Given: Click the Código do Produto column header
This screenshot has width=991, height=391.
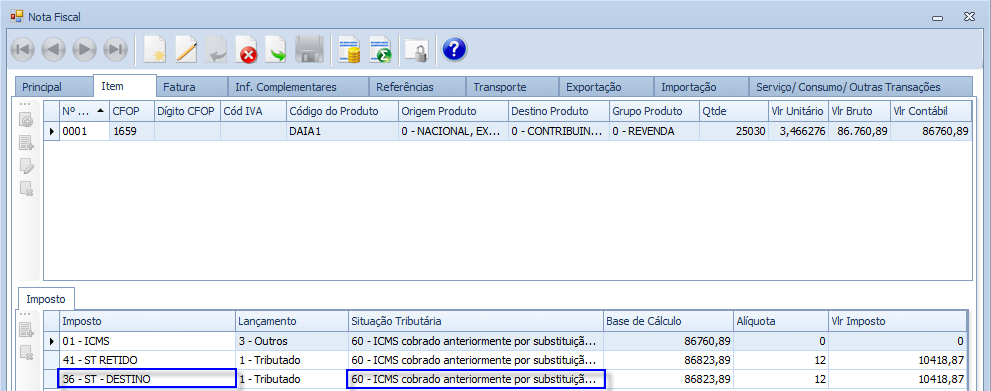Looking at the screenshot, I should tap(342, 111).
